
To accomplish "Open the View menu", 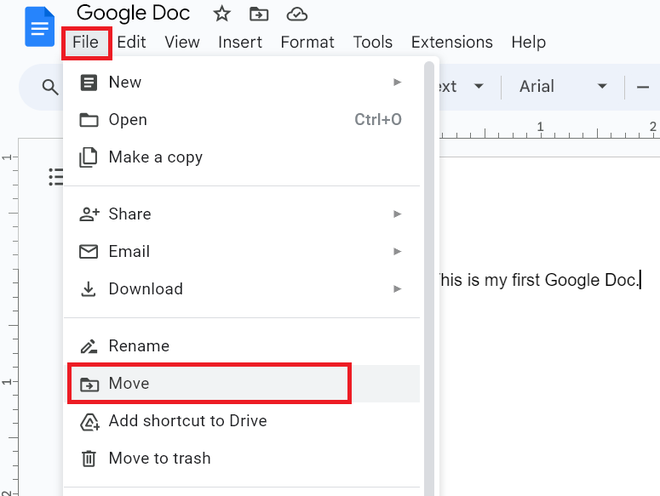I will pyautogui.click(x=182, y=42).
